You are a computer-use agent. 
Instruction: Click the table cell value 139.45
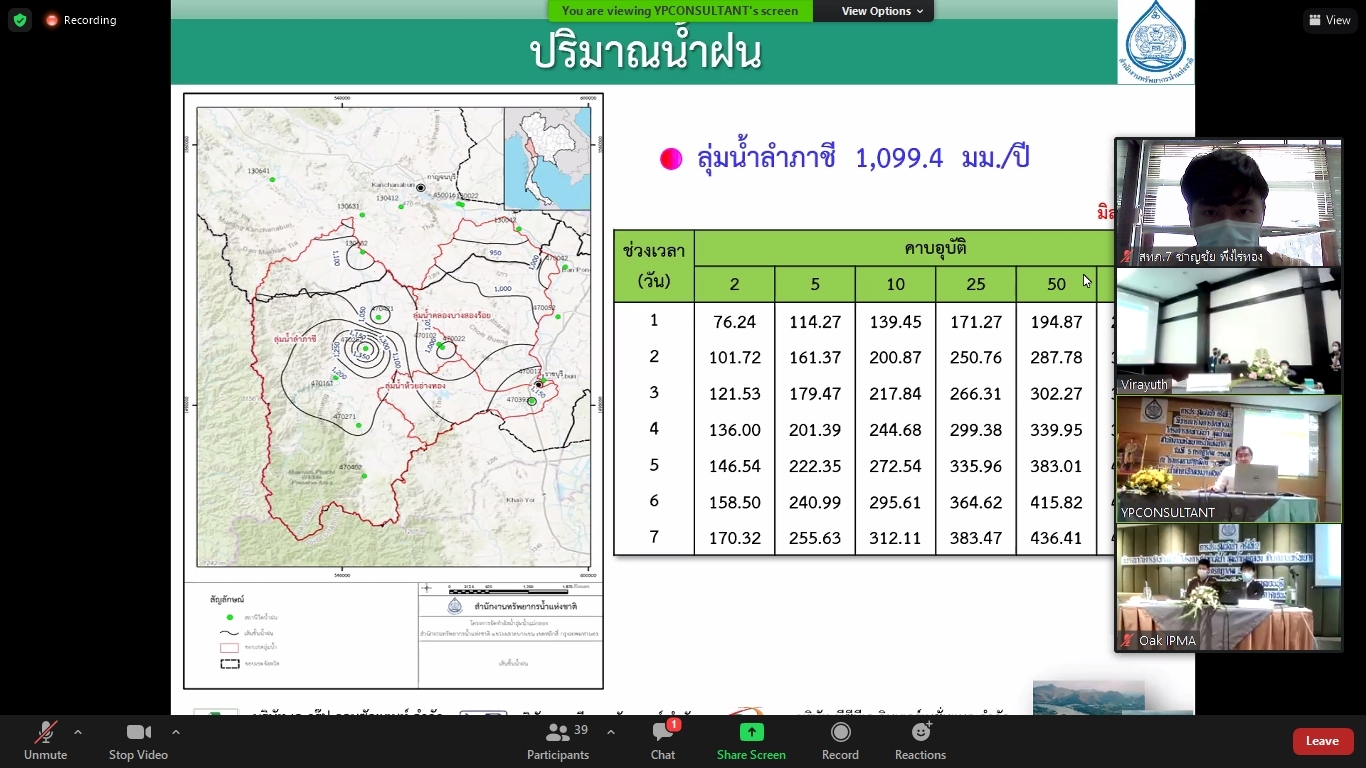click(x=895, y=322)
